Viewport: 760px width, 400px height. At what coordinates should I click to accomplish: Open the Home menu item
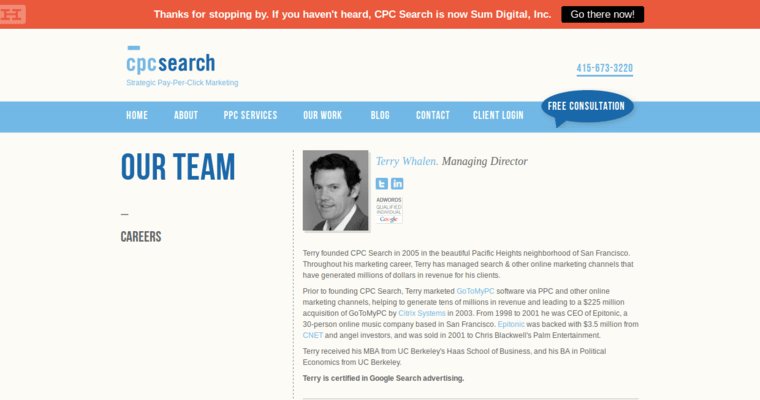pyautogui.click(x=137, y=115)
